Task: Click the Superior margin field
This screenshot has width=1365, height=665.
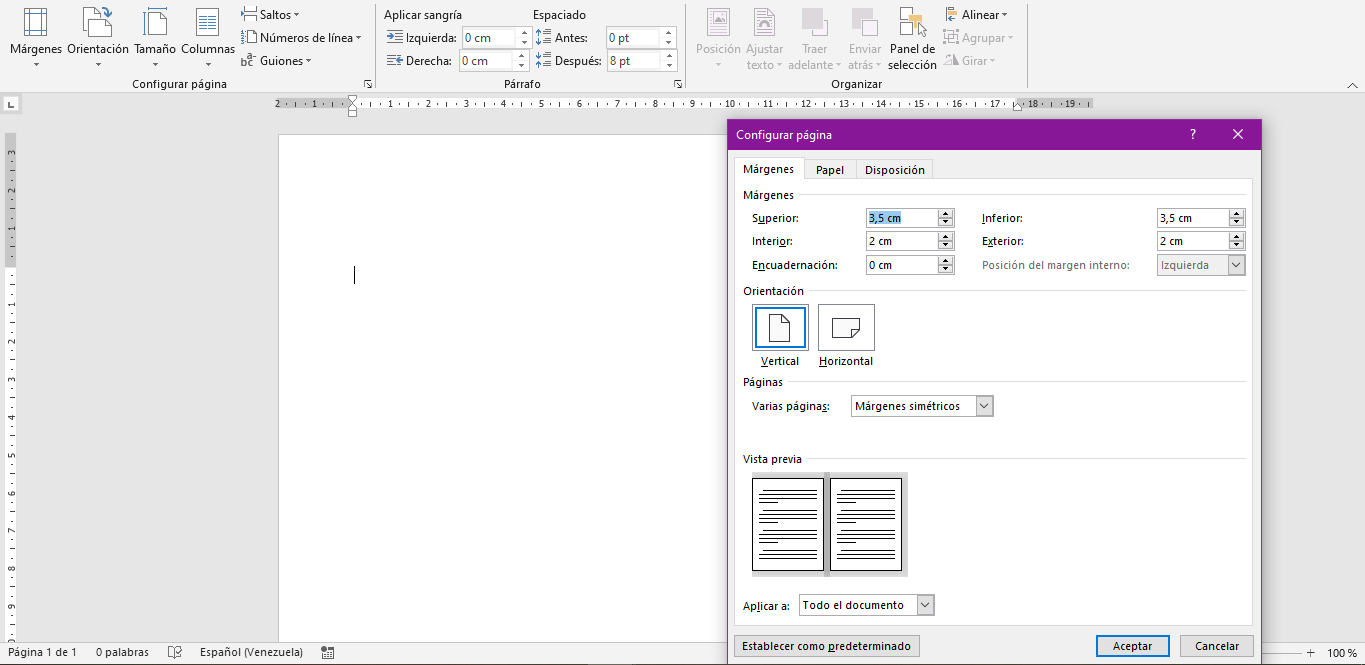Action: click(902, 218)
